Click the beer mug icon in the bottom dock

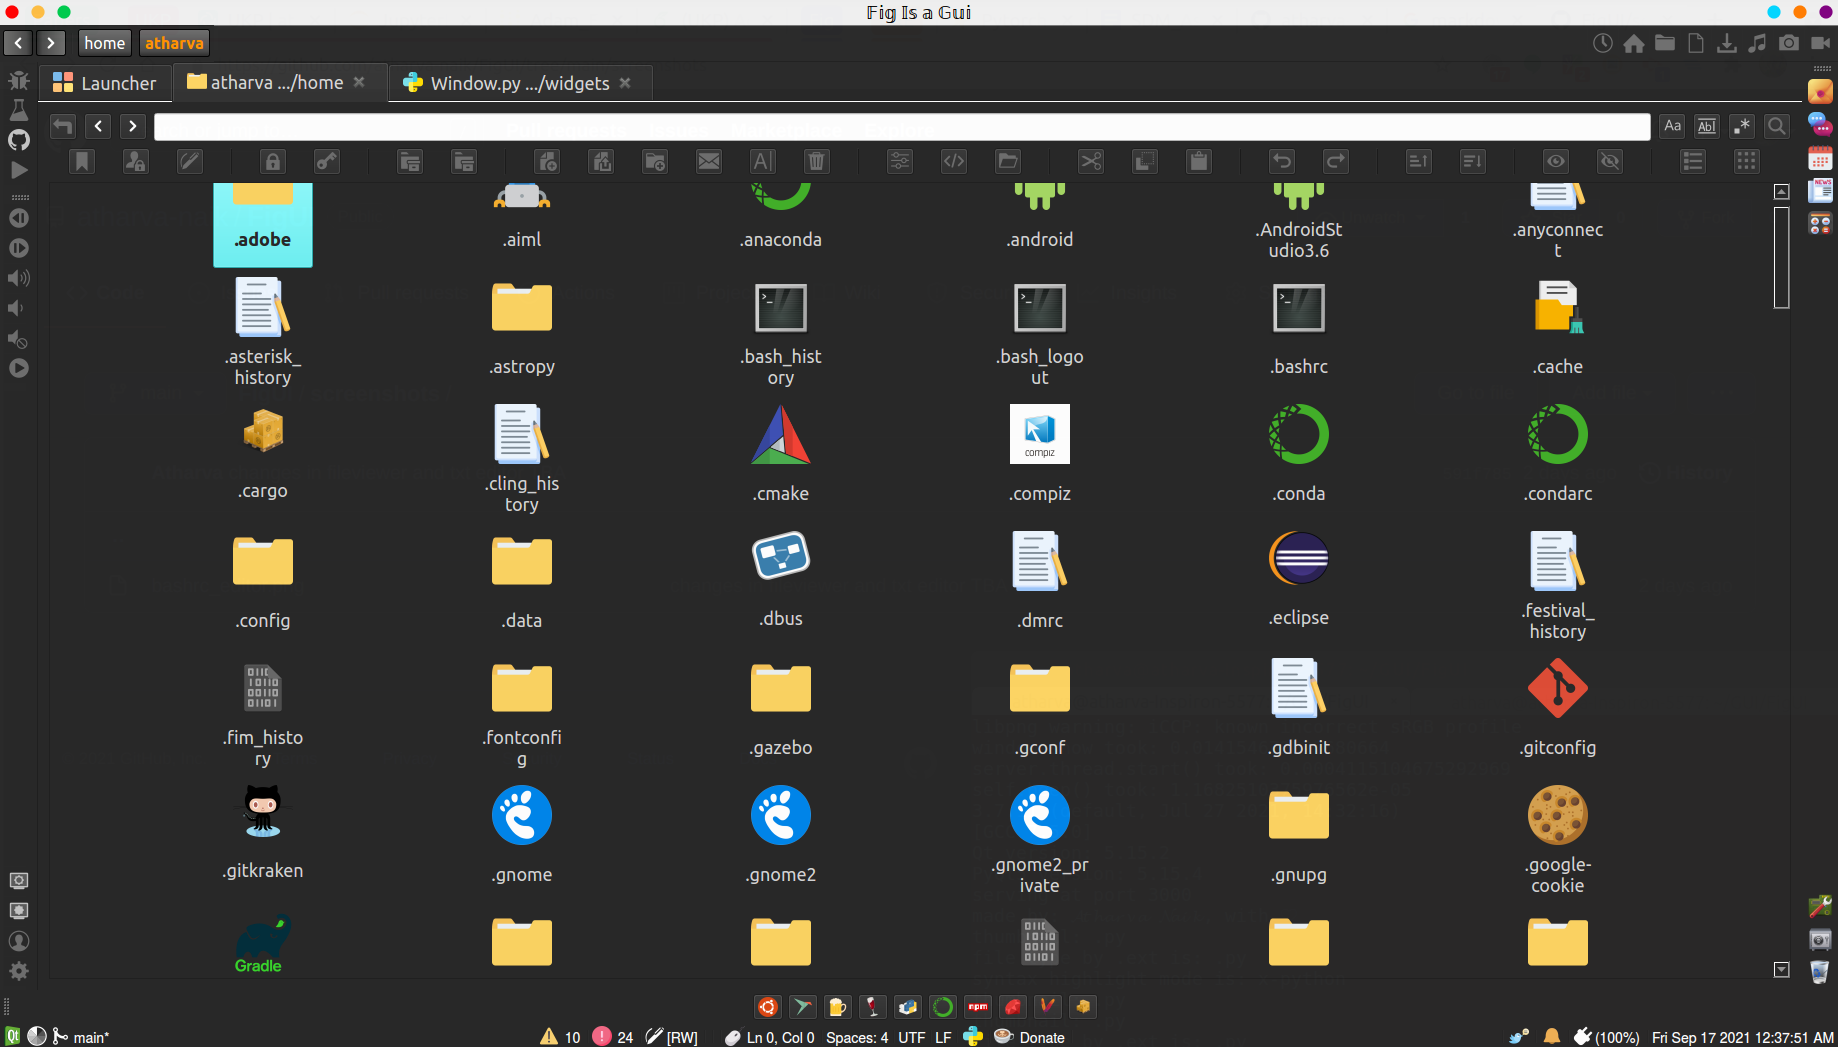click(x=838, y=1007)
